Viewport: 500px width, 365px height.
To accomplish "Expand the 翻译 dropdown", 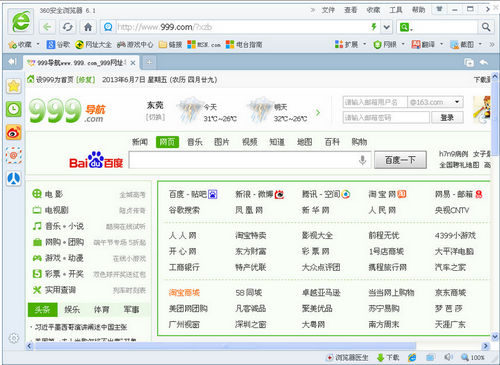I will (442, 44).
